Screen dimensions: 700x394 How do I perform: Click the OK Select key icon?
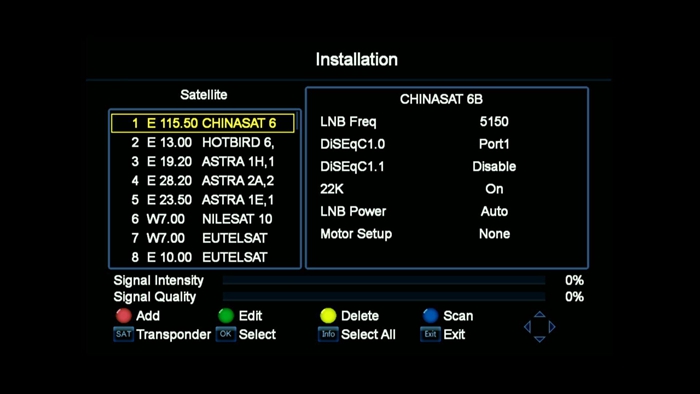pos(226,334)
